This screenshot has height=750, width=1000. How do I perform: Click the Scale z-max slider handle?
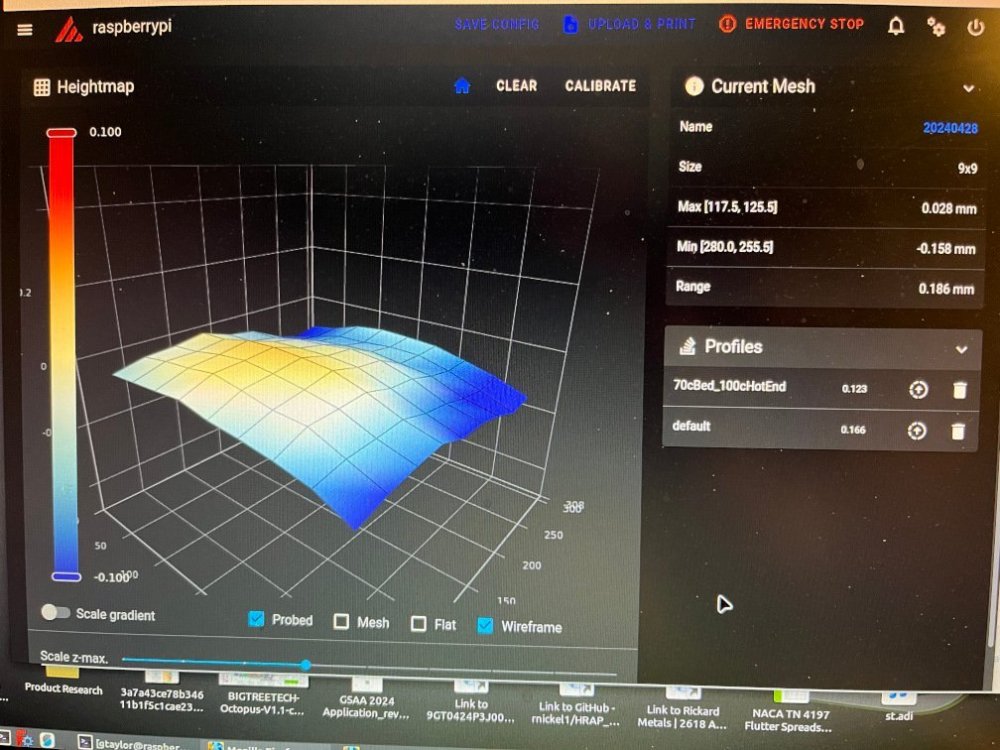point(306,665)
